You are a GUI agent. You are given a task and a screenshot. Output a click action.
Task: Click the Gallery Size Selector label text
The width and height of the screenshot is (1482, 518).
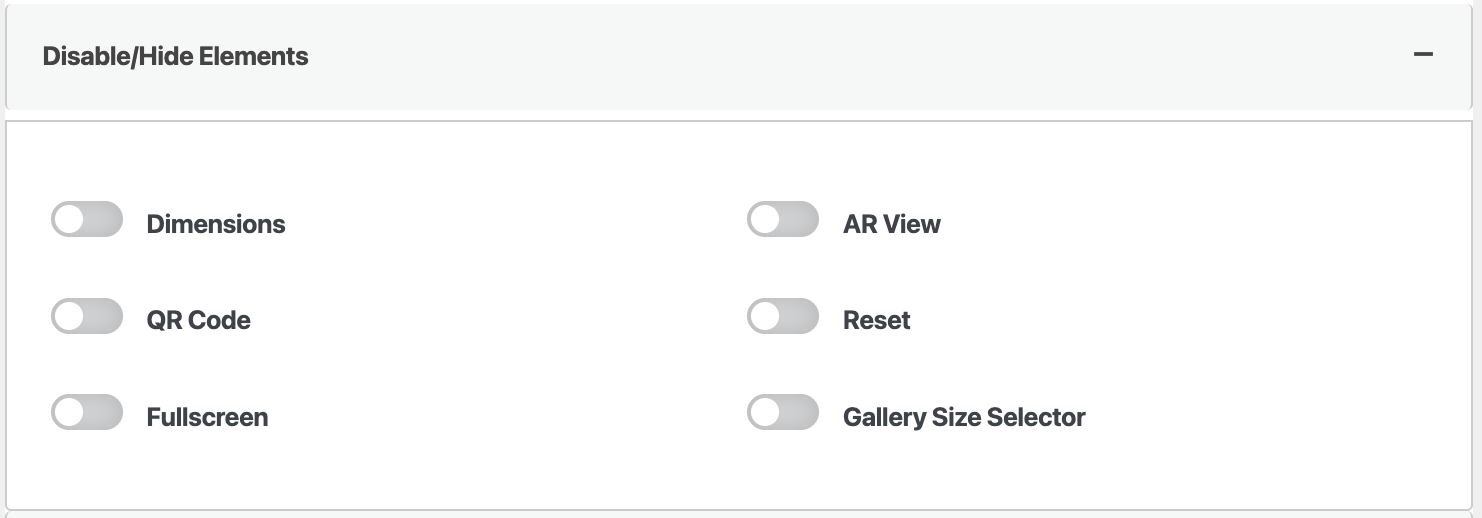pos(964,417)
